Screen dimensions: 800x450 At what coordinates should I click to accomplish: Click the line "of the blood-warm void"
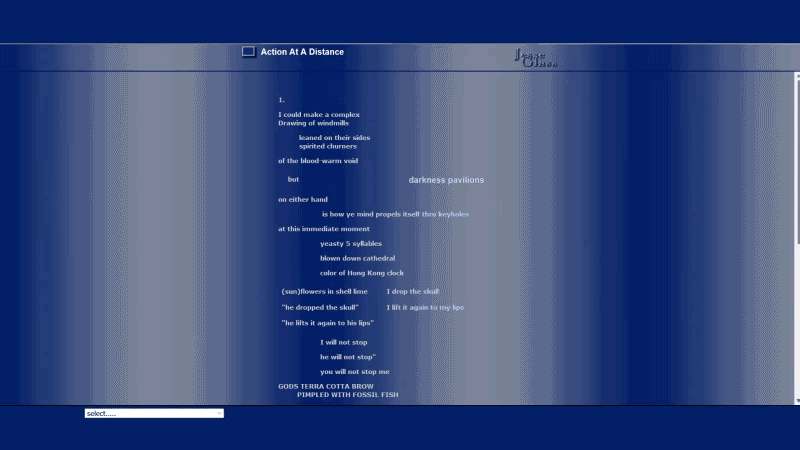click(x=318, y=161)
